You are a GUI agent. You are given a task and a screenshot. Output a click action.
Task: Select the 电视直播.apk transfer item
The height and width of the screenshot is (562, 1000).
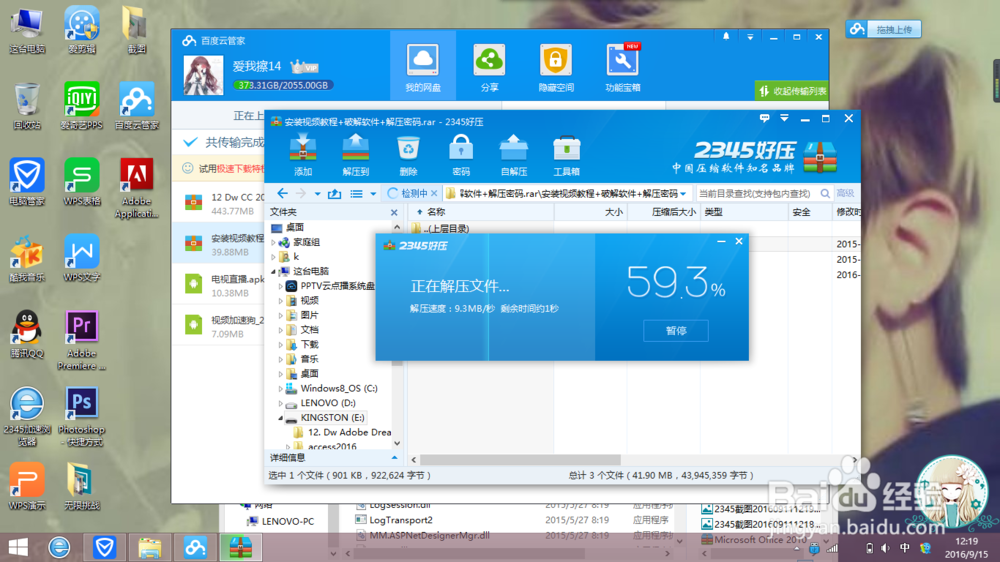coord(219,285)
